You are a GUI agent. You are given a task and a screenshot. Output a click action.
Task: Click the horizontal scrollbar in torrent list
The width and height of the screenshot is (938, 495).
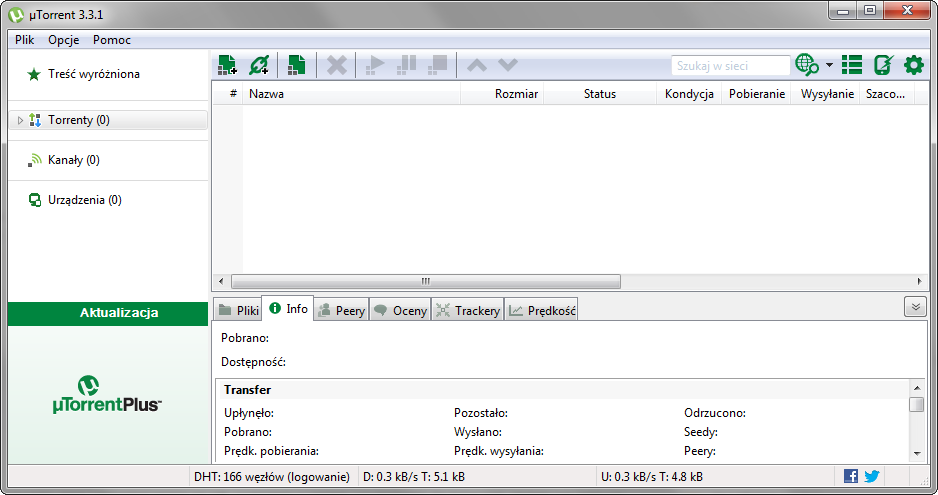425,281
